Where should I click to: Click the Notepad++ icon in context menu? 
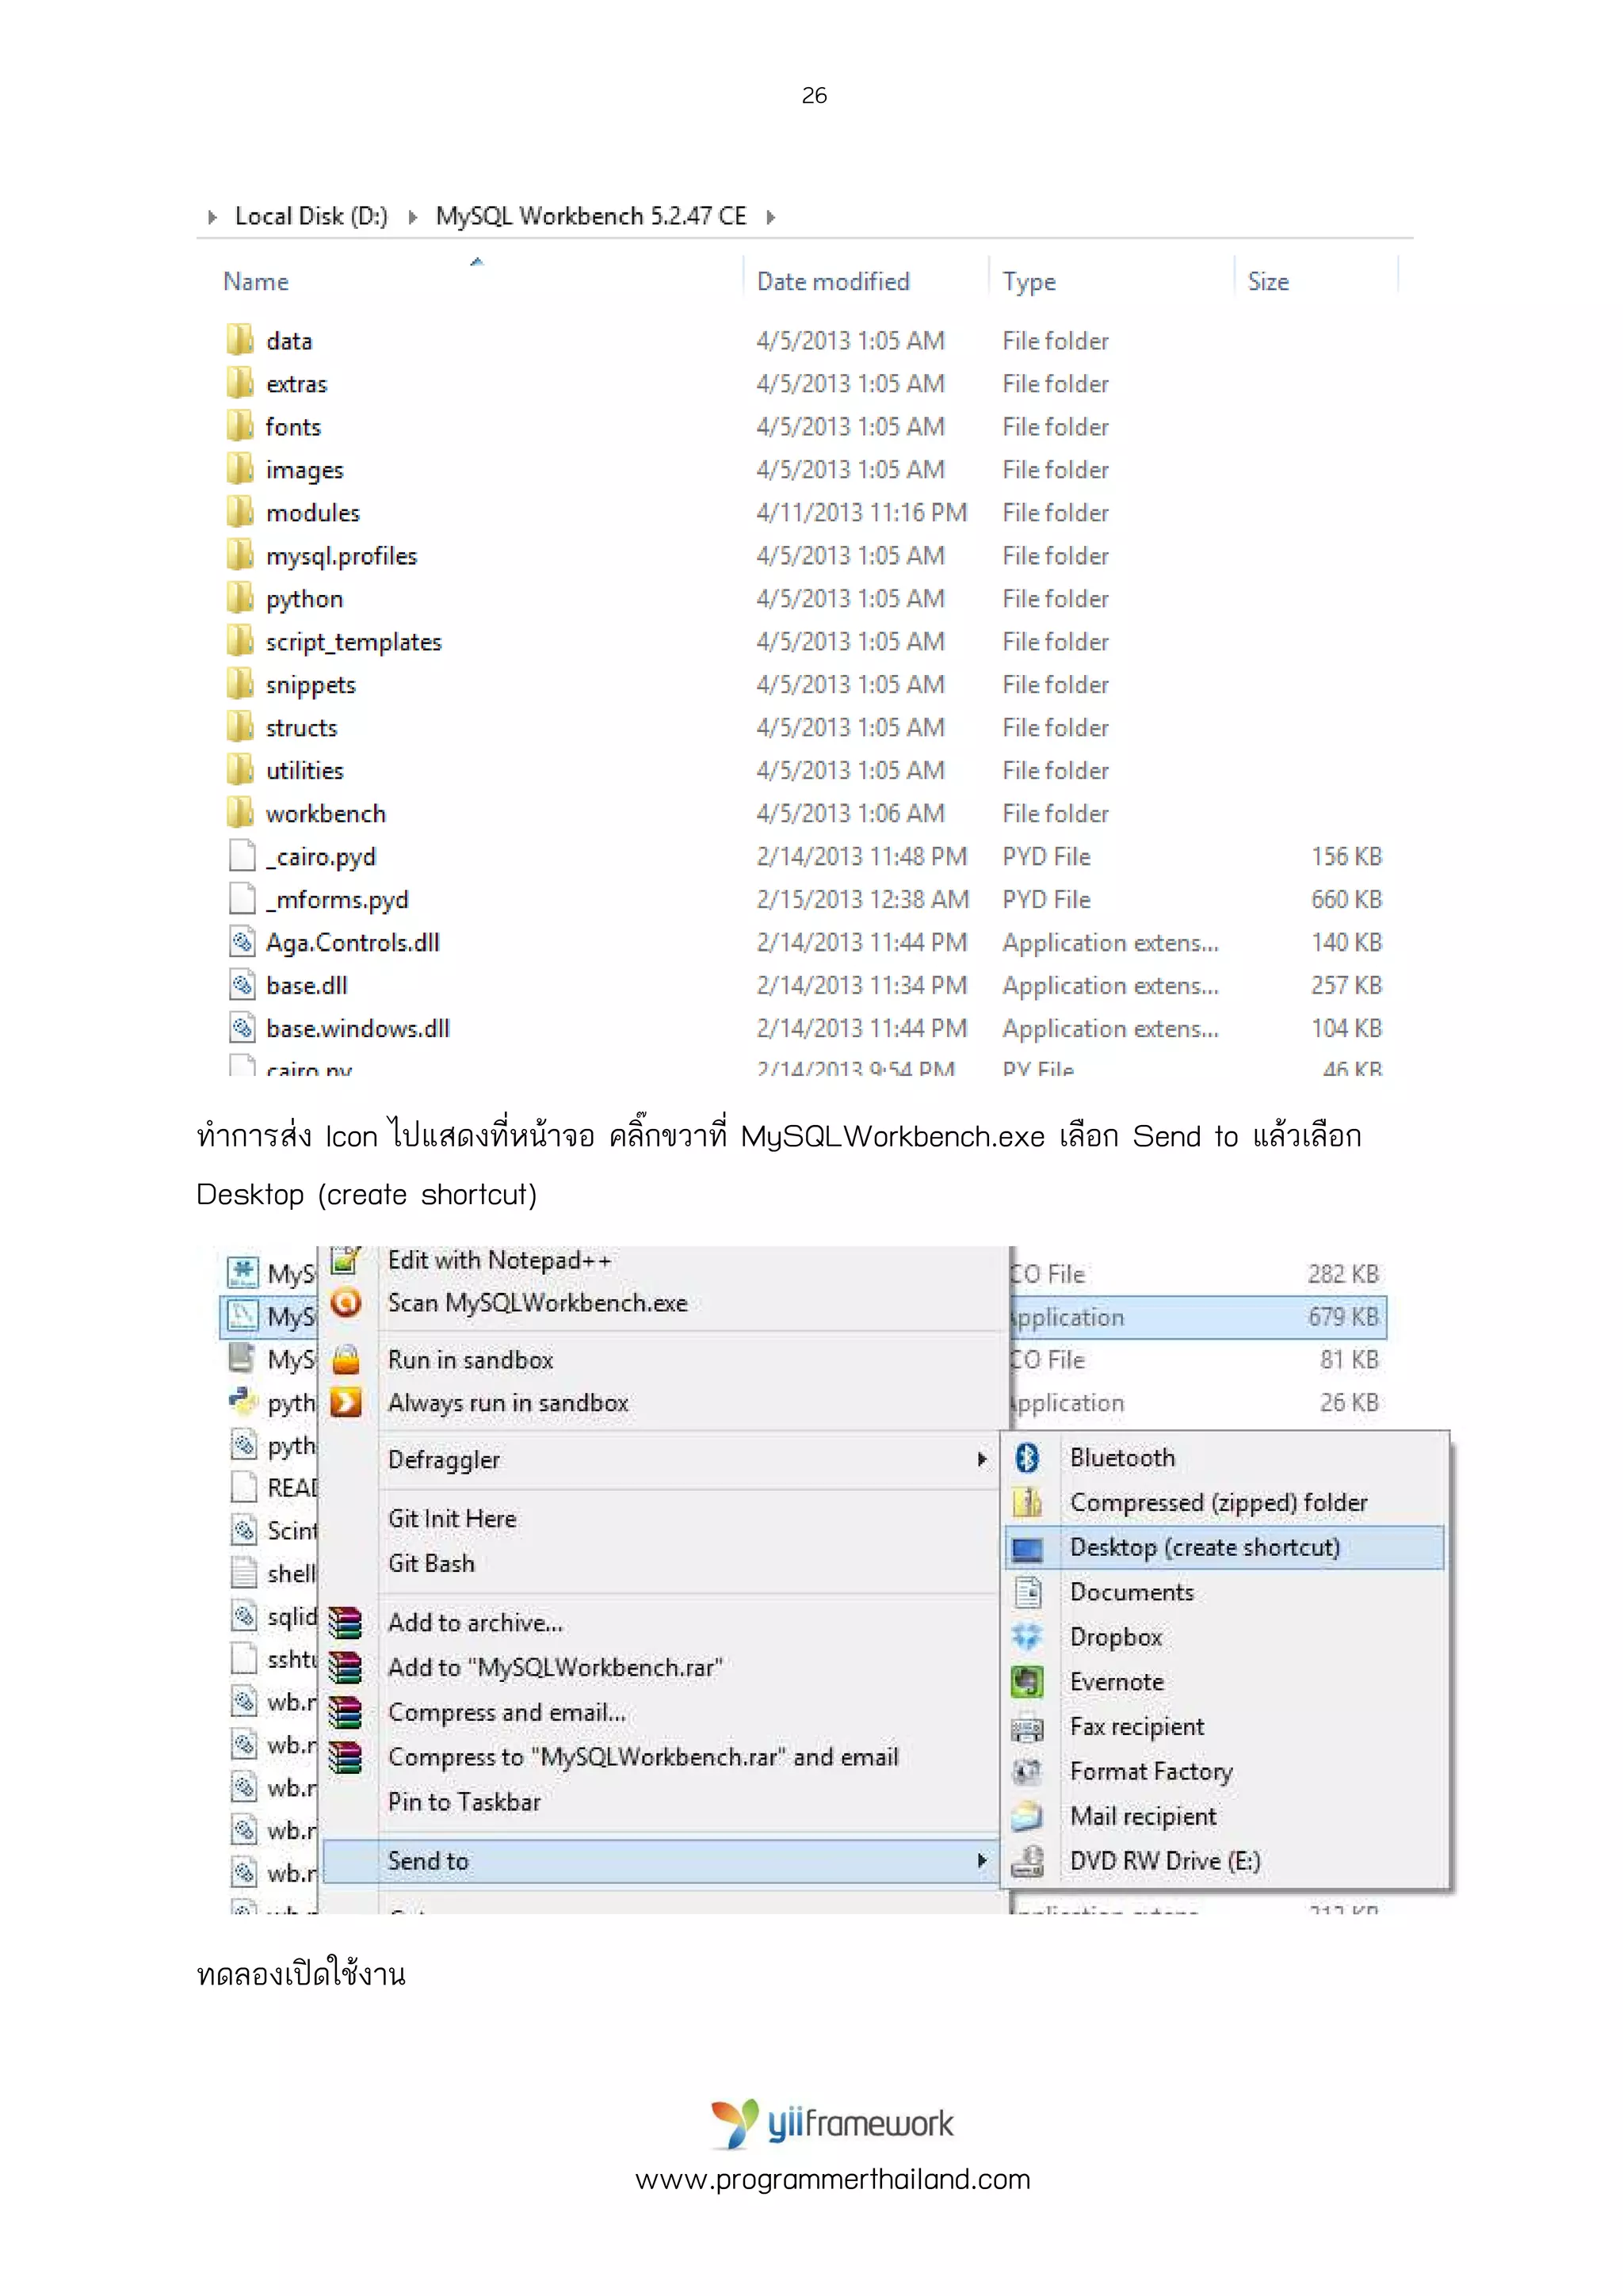point(346,1260)
